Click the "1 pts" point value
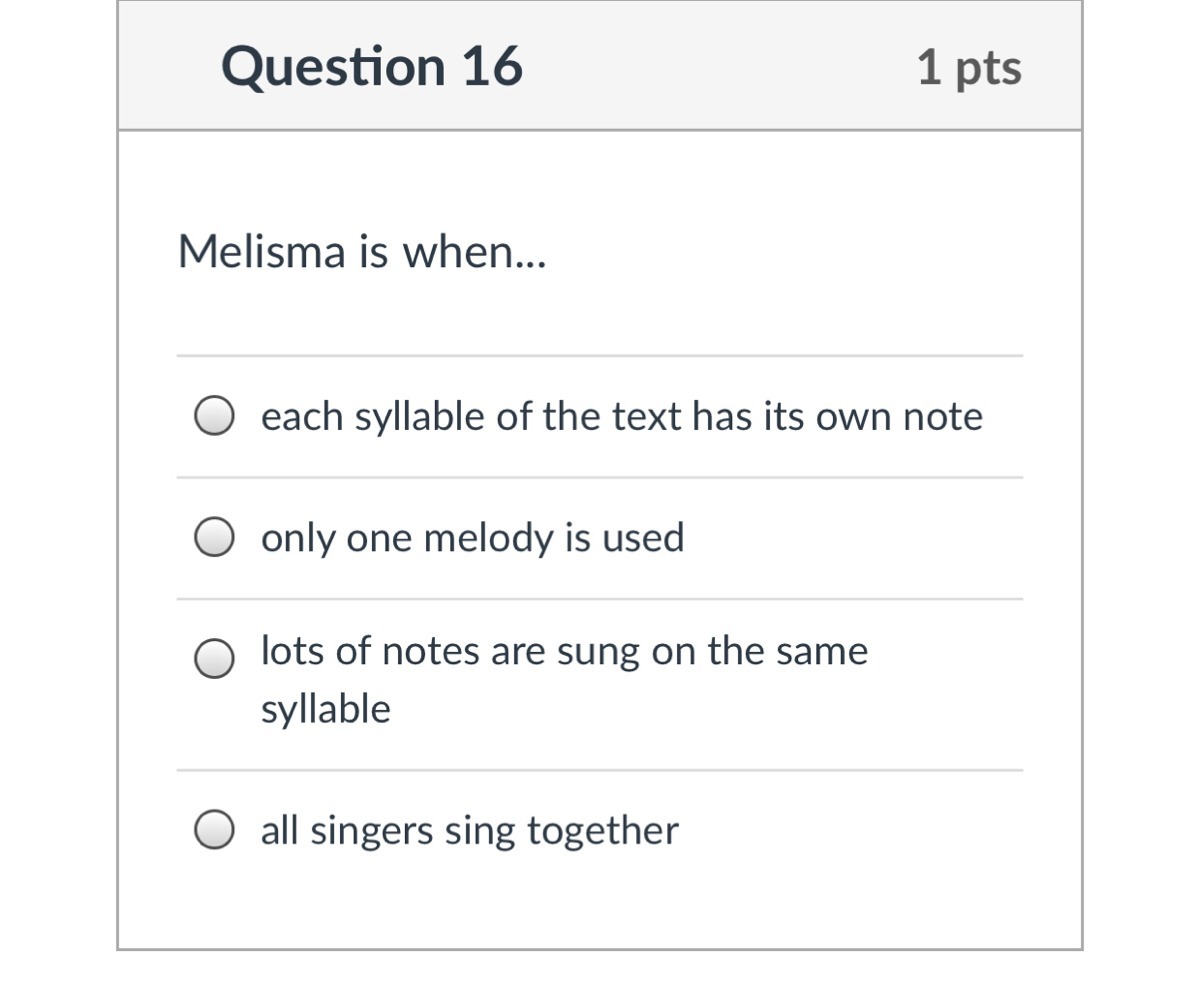 coord(968,68)
